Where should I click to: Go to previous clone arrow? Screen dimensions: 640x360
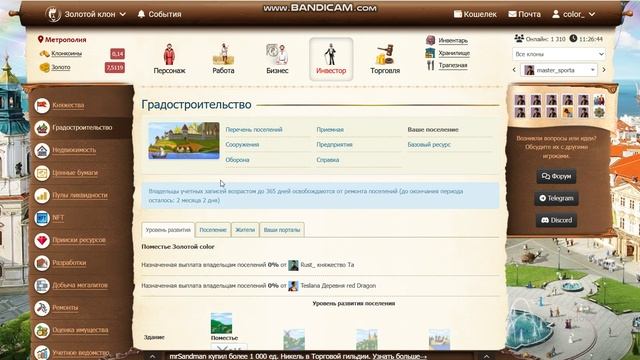pyautogui.click(x=514, y=70)
